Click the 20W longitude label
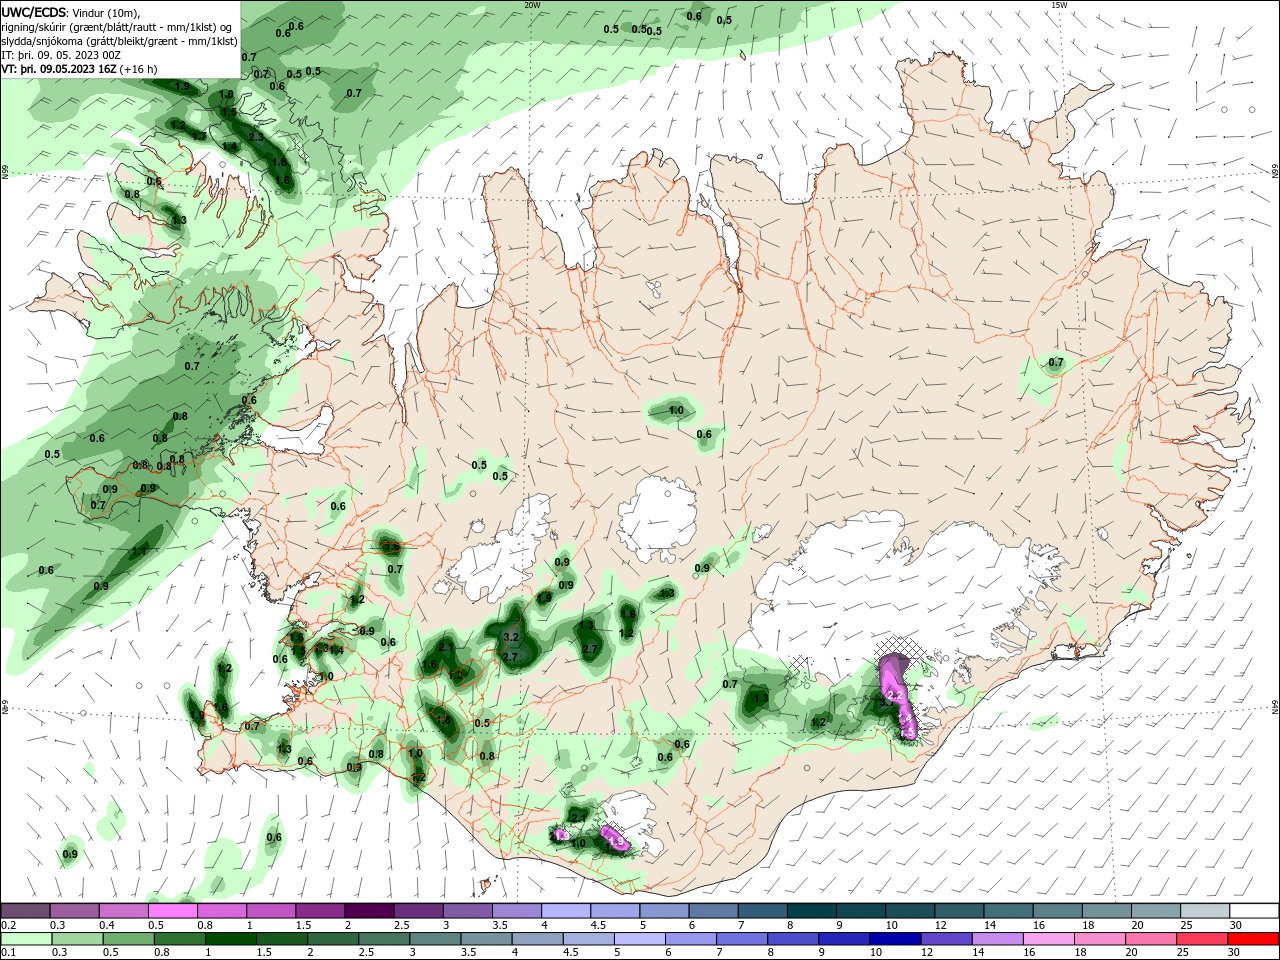Image resolution: width=1280 pixels, height=960 pixels. tap(532, 5)
